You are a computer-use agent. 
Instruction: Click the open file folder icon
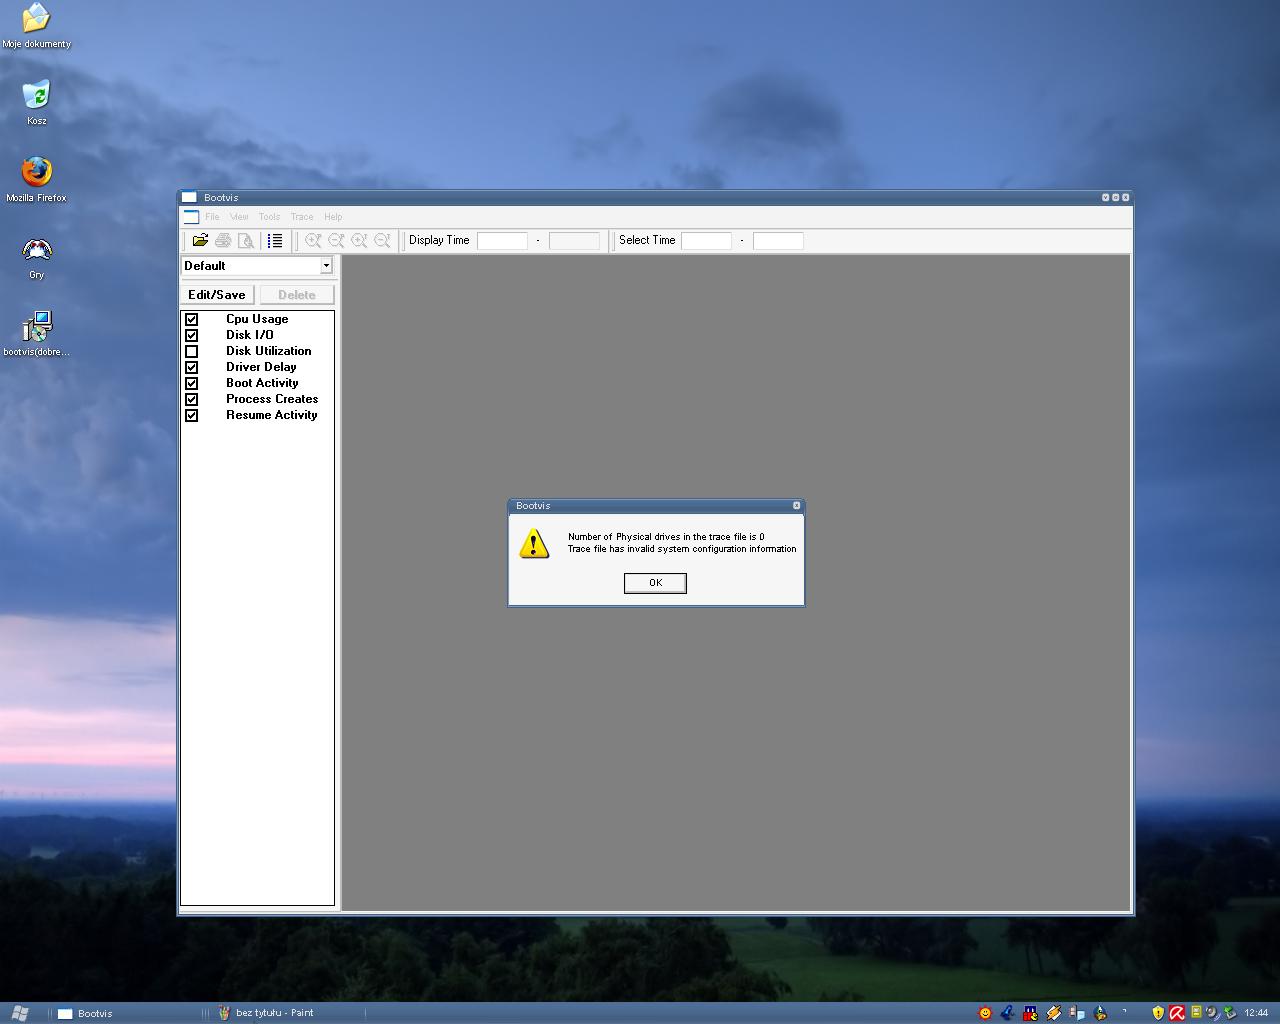pos(200,240)
